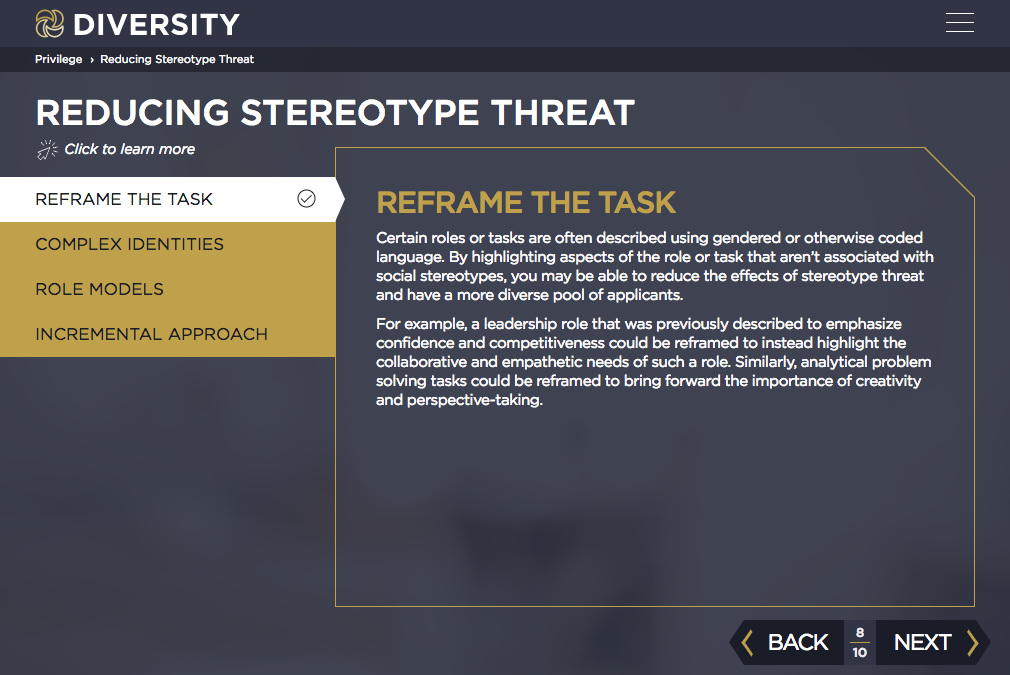Click the left chevron on Back button
Screen dimensions: 1010x675
pos(747,642)
